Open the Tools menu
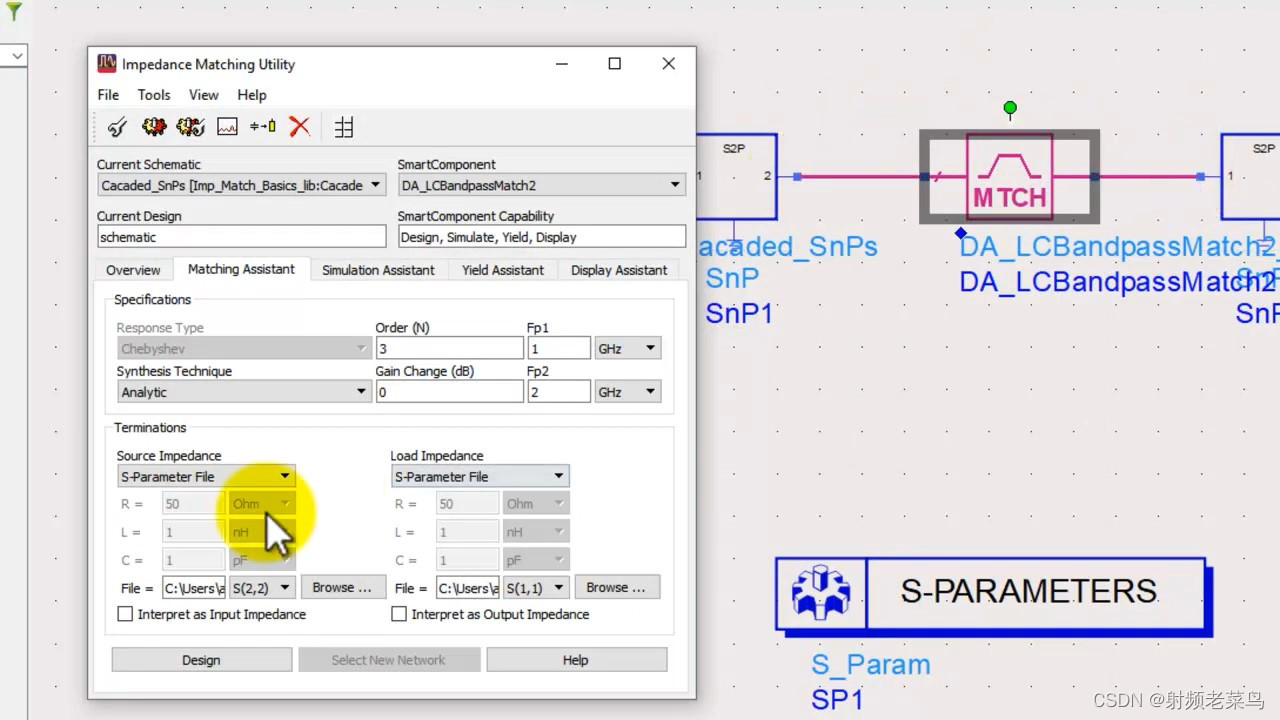 [154, 95]
